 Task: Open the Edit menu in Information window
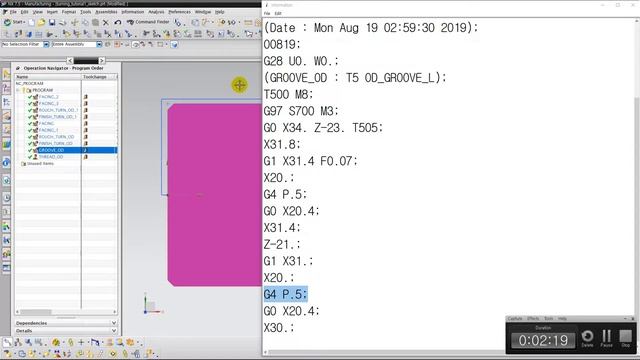point(278,13)
